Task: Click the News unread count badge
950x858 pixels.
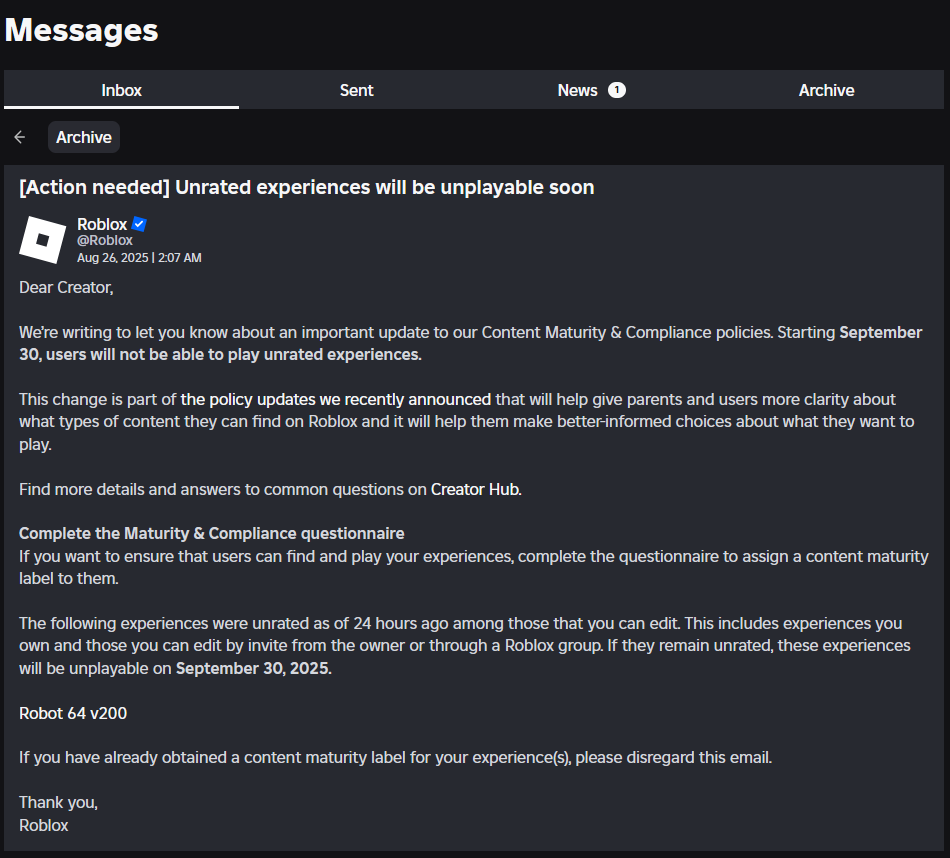Action: coord(617,90)
